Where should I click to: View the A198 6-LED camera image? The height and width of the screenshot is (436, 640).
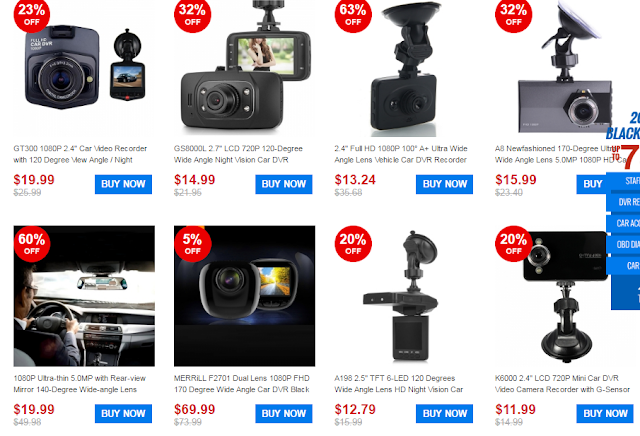tap(405, 296)
